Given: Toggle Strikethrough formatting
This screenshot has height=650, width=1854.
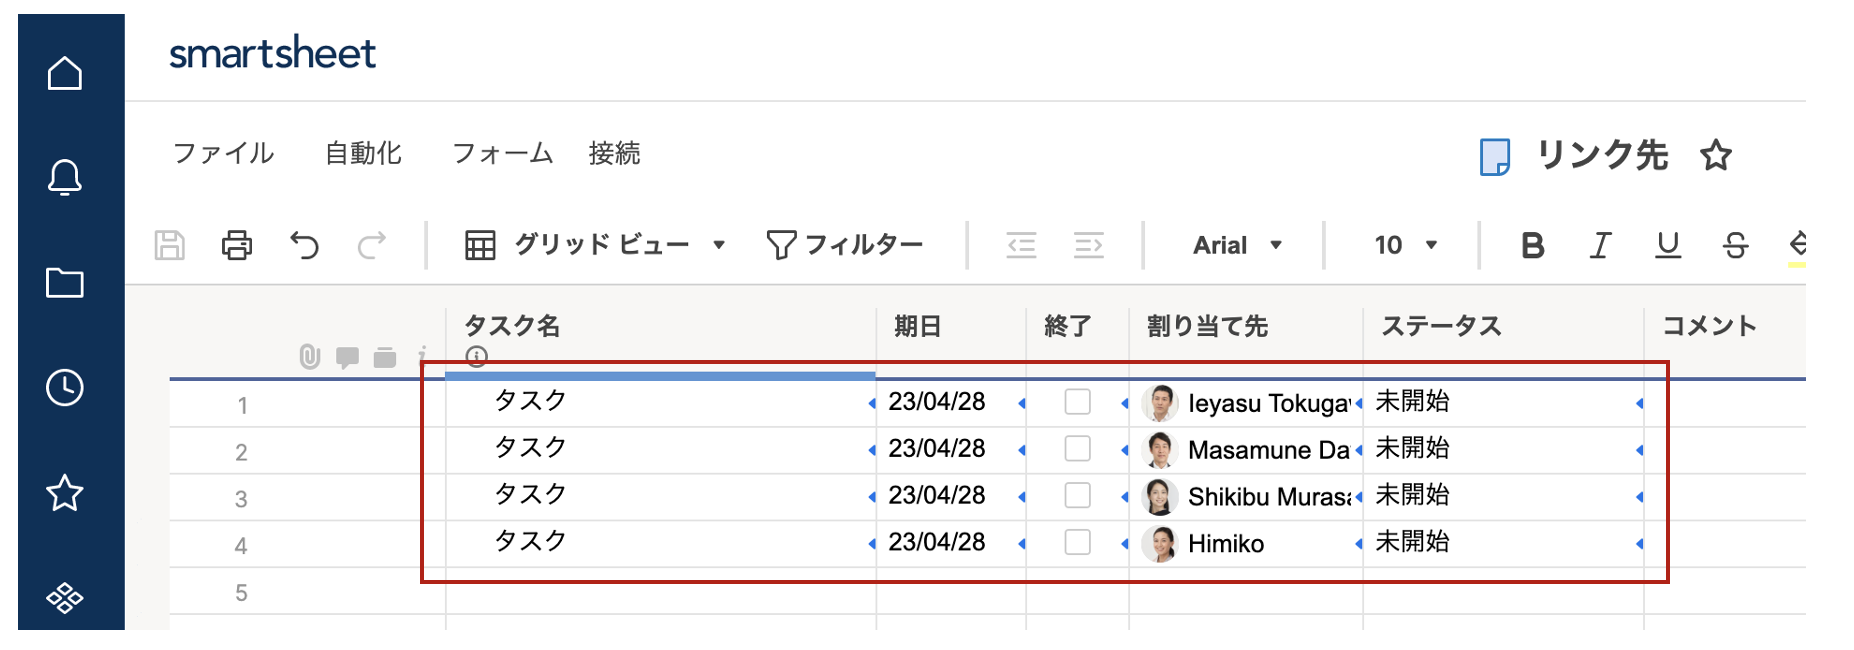Looking at the screenshot, I should 1736,245.
